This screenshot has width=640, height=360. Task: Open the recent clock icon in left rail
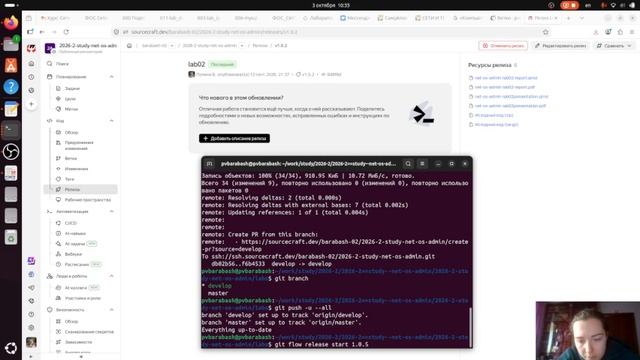[x=31, y=77]
